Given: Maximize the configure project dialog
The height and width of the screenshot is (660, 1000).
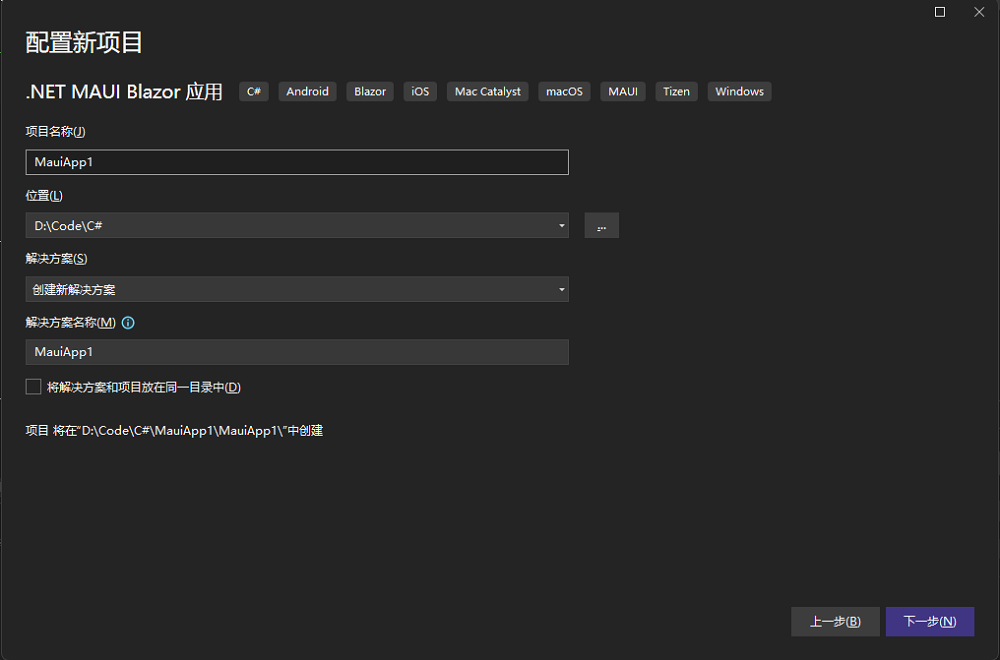Looking at the screenshot, I should pos(939,12).
